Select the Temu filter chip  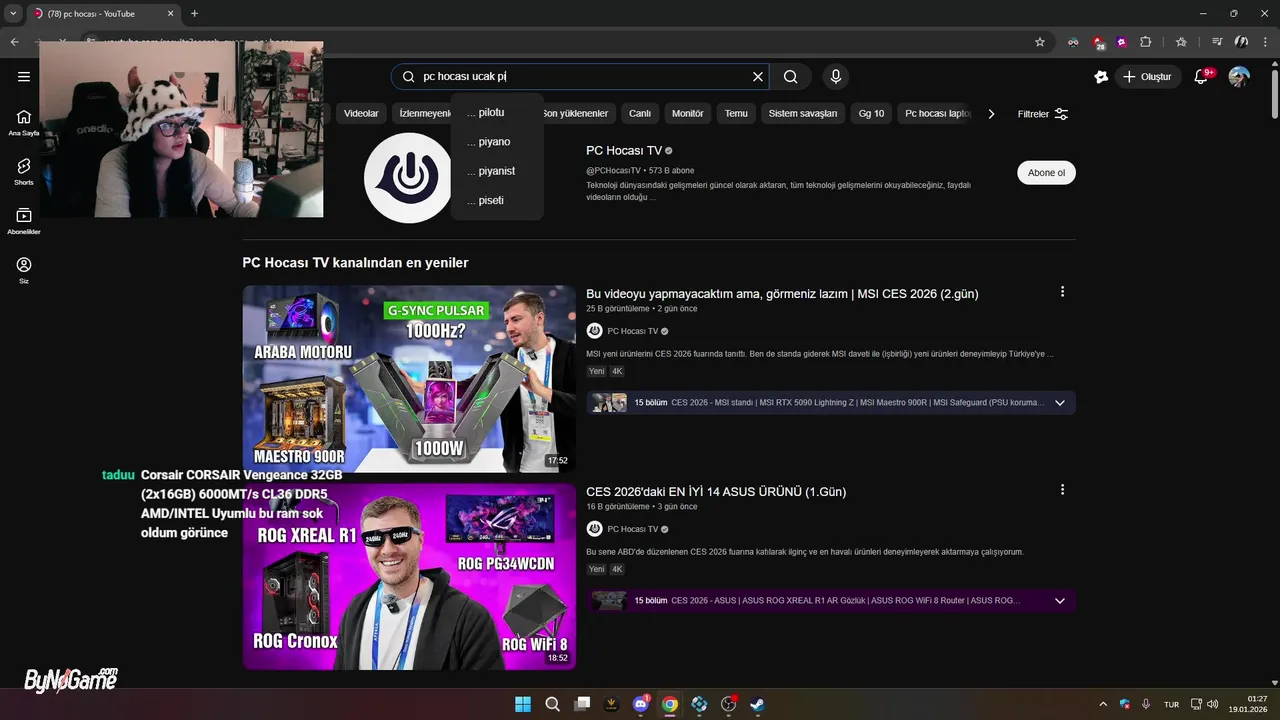(736, 114)
